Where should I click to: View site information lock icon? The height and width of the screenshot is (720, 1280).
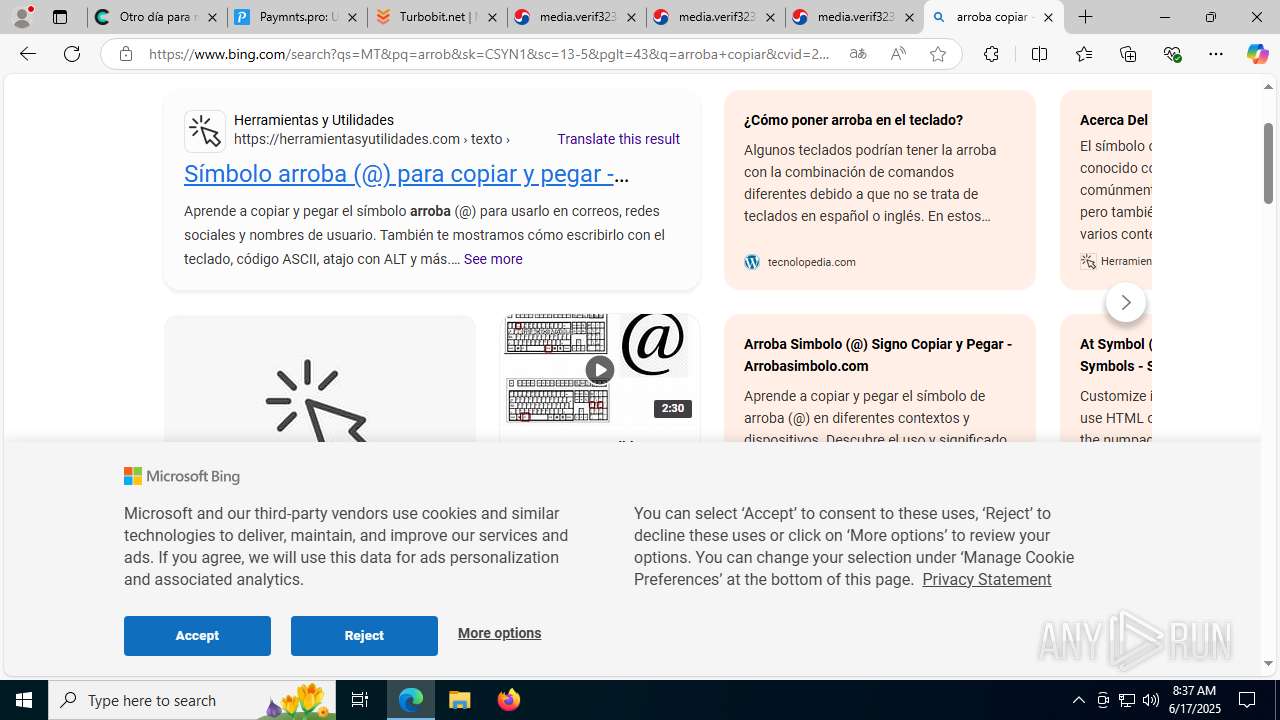[x=125, y=54]
